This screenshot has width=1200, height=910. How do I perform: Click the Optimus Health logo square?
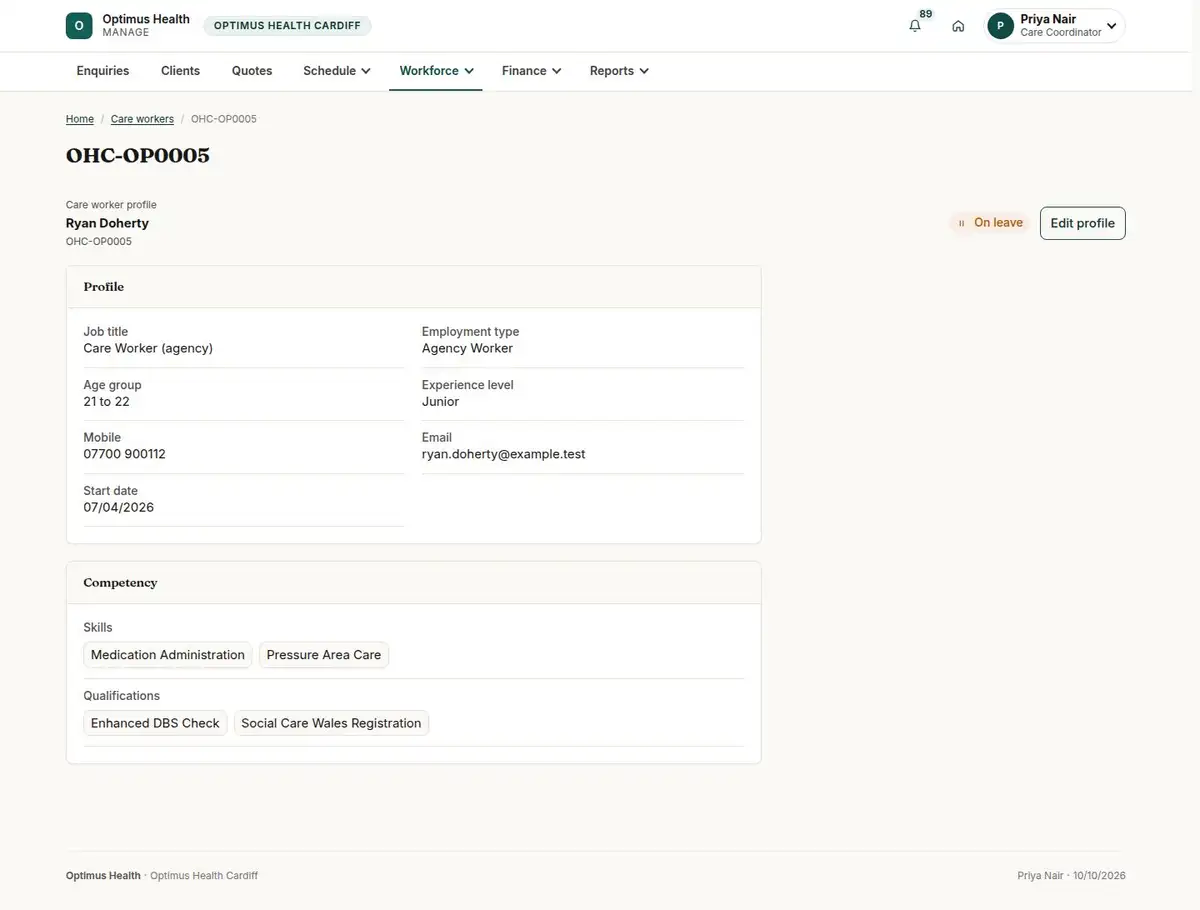tap(79, 26)
